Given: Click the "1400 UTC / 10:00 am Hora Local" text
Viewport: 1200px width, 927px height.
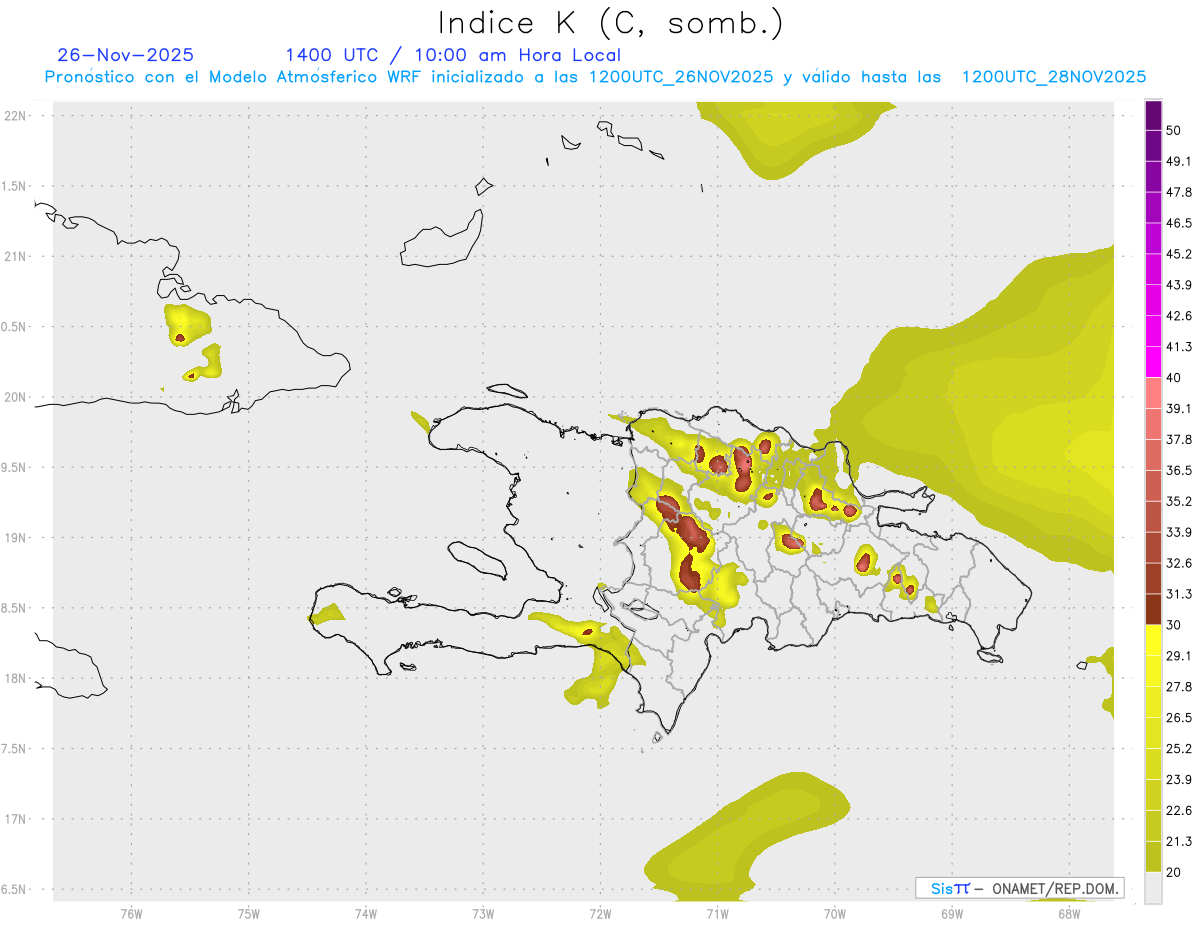Looking at the screenshot, I should 453,55.
